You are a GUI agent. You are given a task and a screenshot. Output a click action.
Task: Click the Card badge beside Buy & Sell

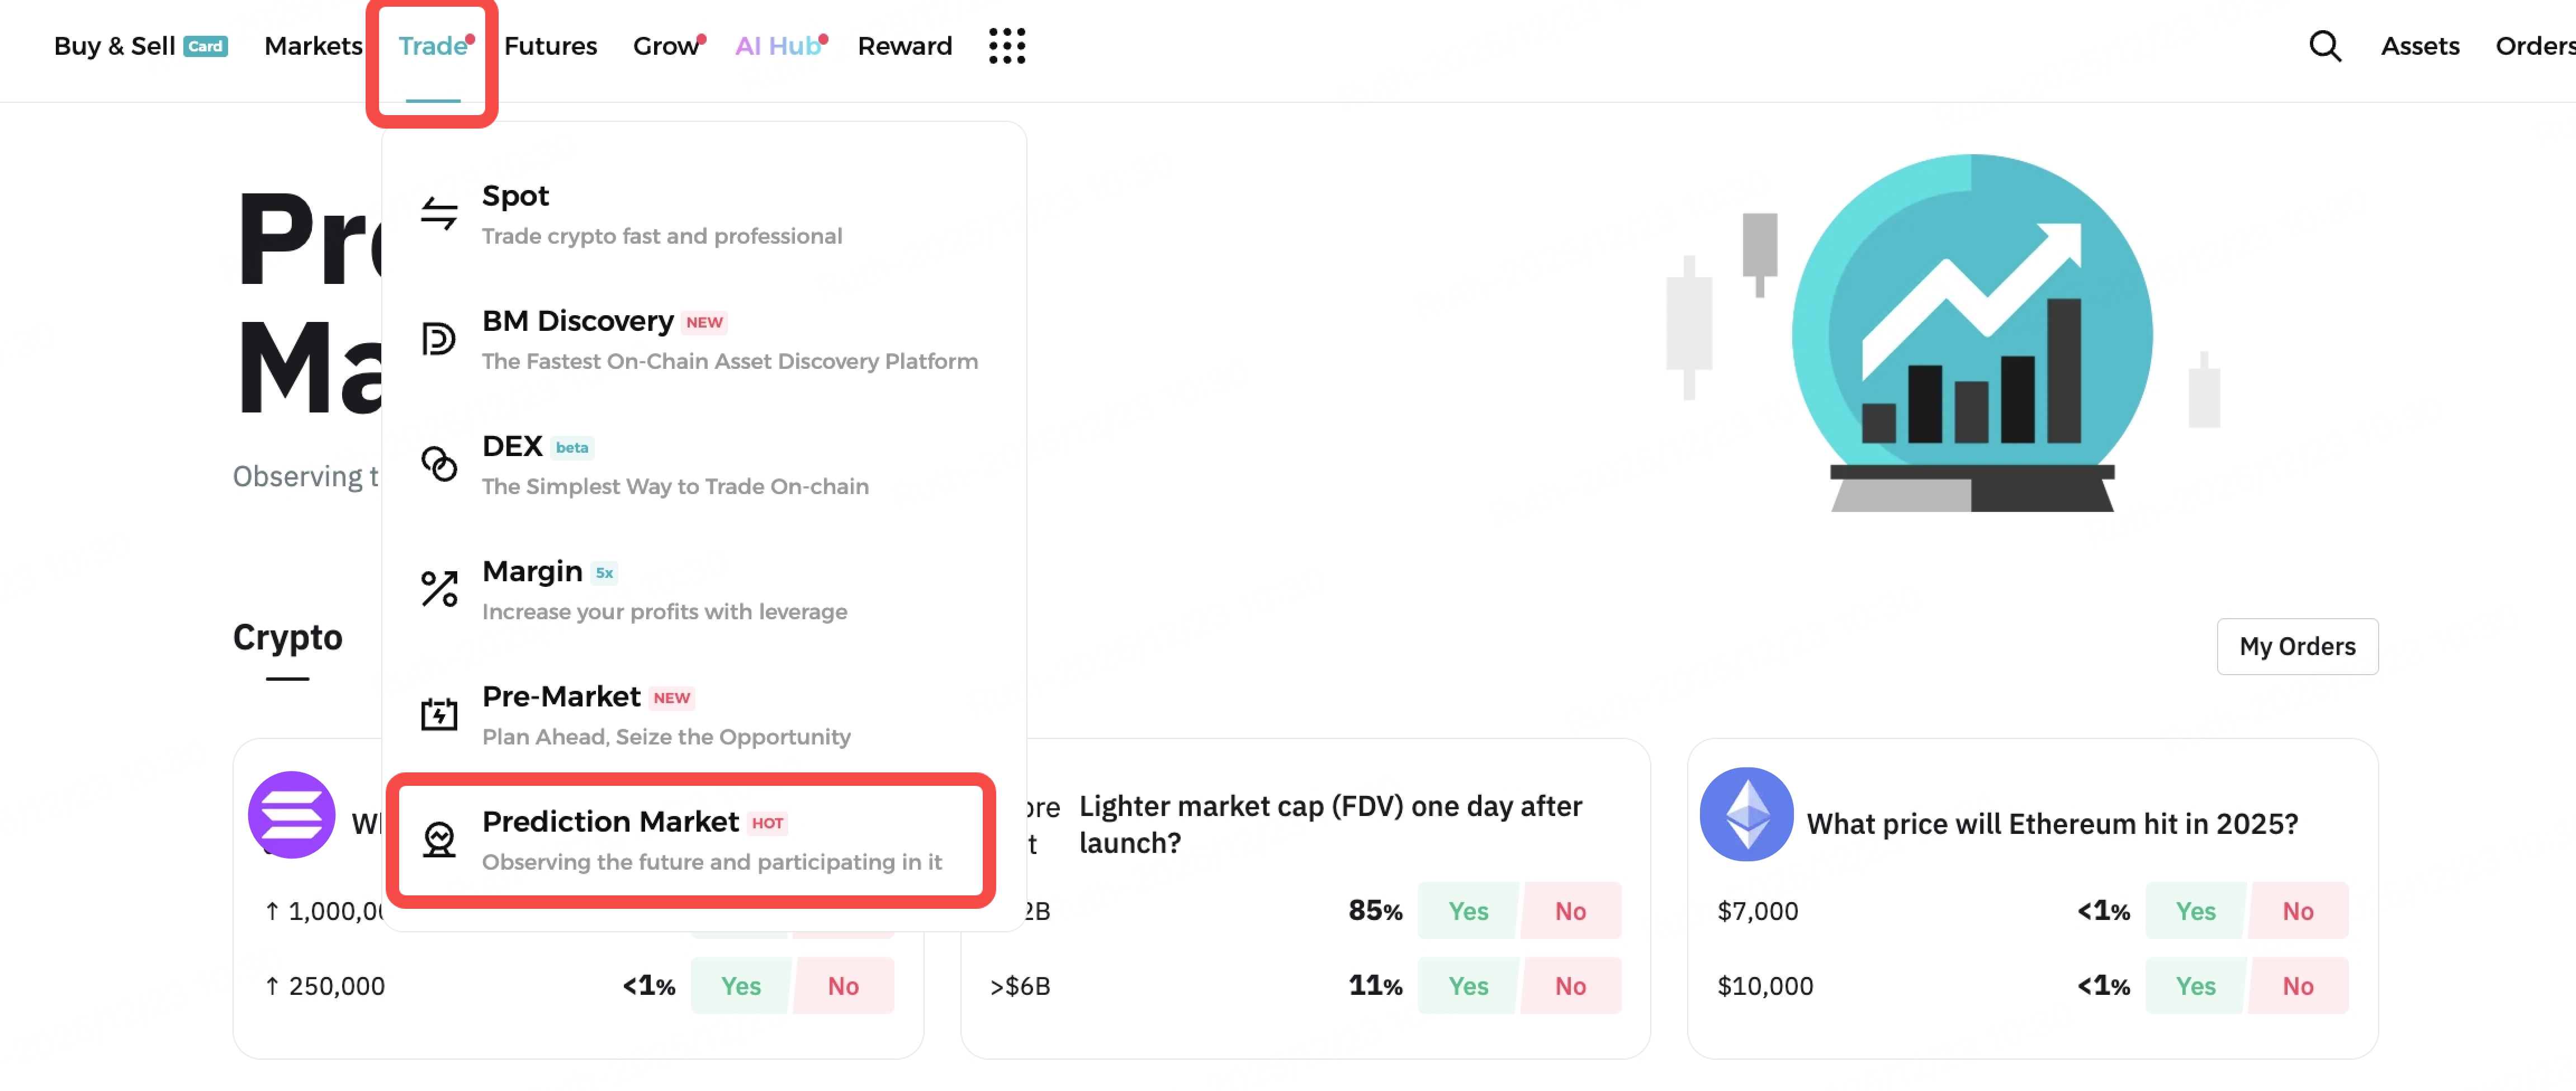[x=206, y=46]
